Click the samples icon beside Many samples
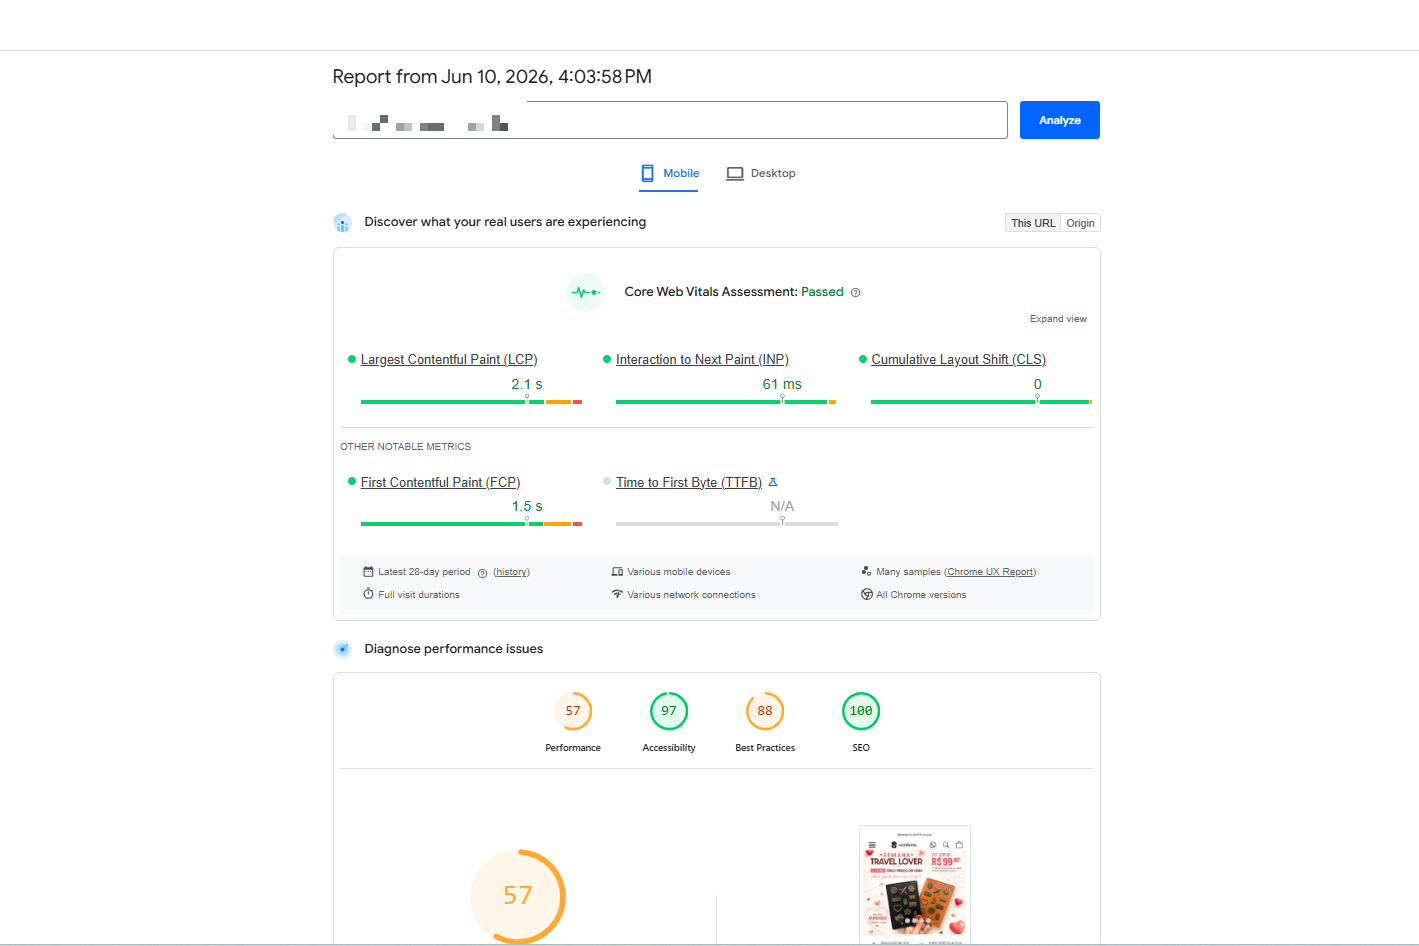Screen dimensions: 1419x946 point(866,571)
